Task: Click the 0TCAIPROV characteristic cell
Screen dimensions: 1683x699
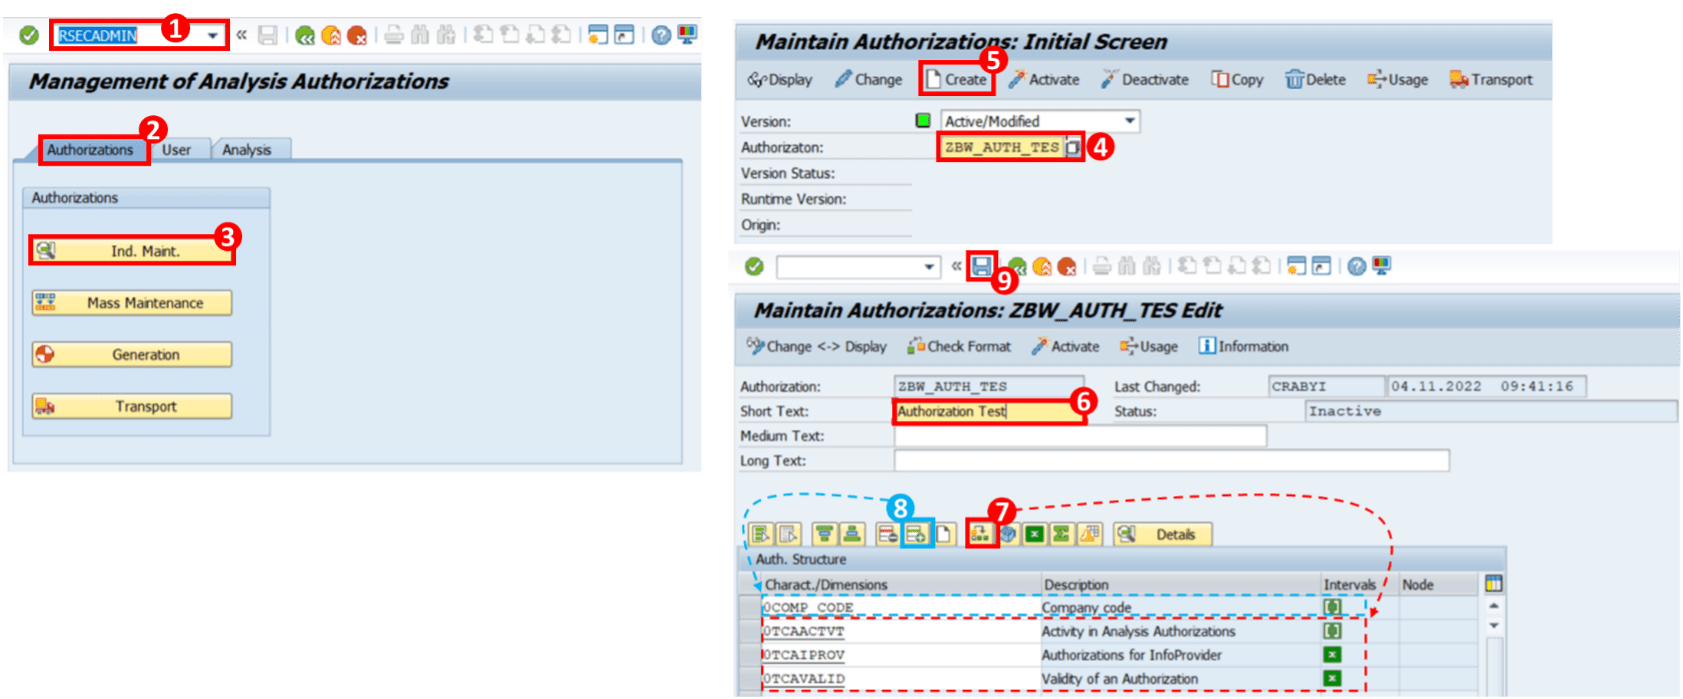Action: (x=900, y=655)
